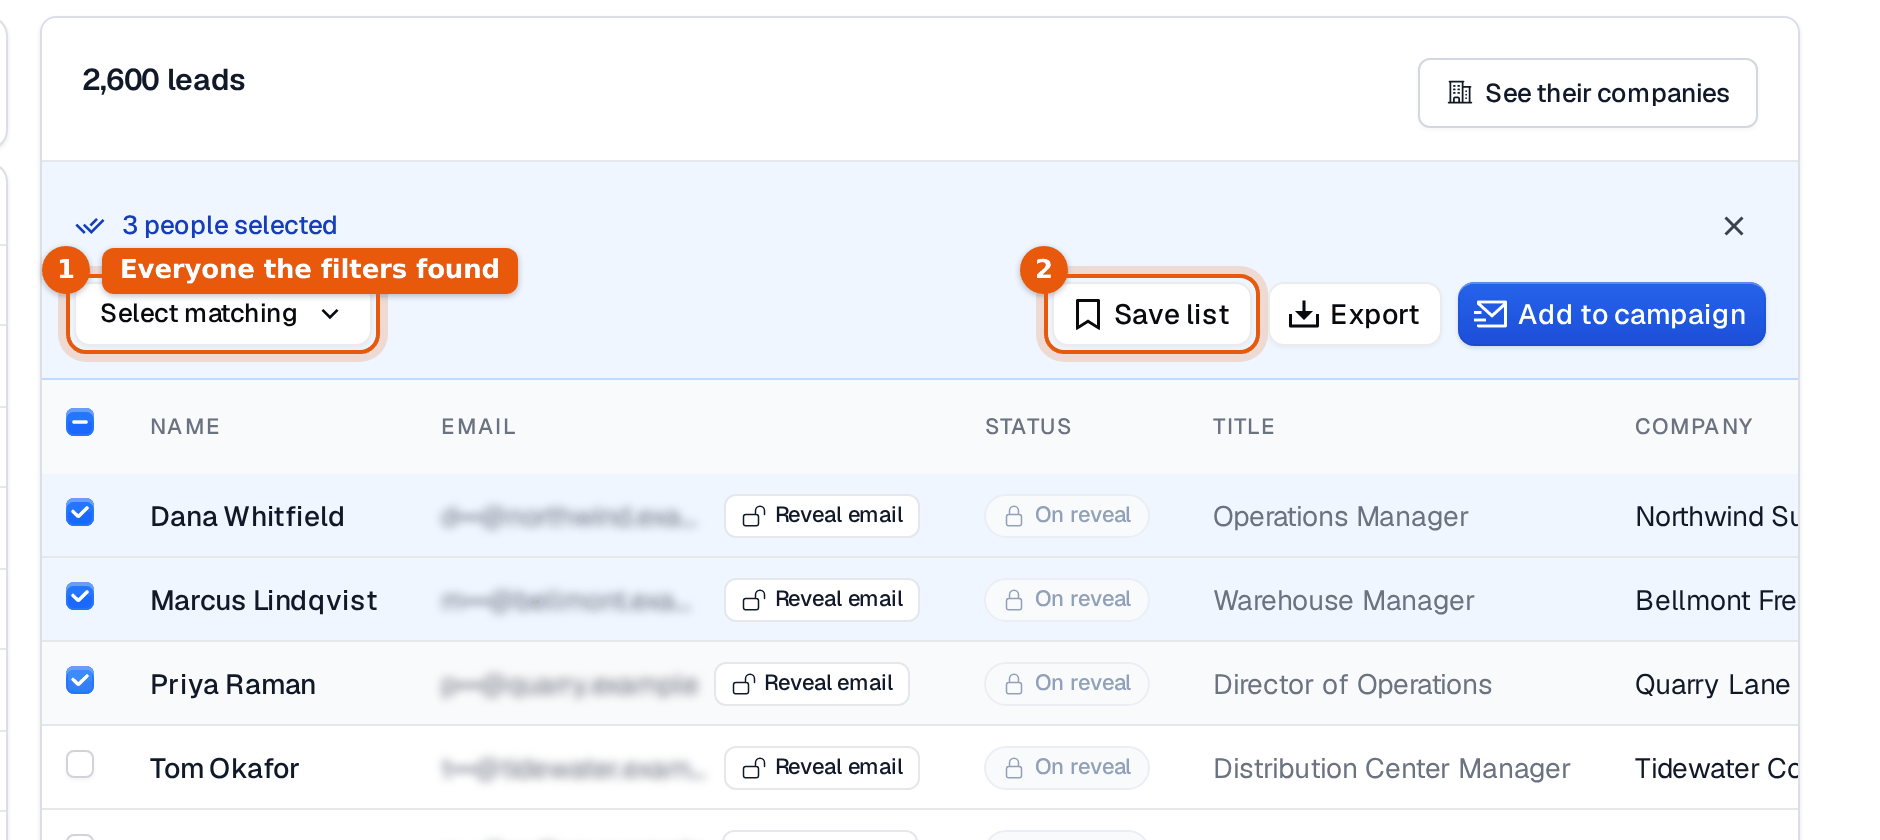Click the 3 people selected link
This screenshot has height=840, width=1880.
(x=229, y=225)
